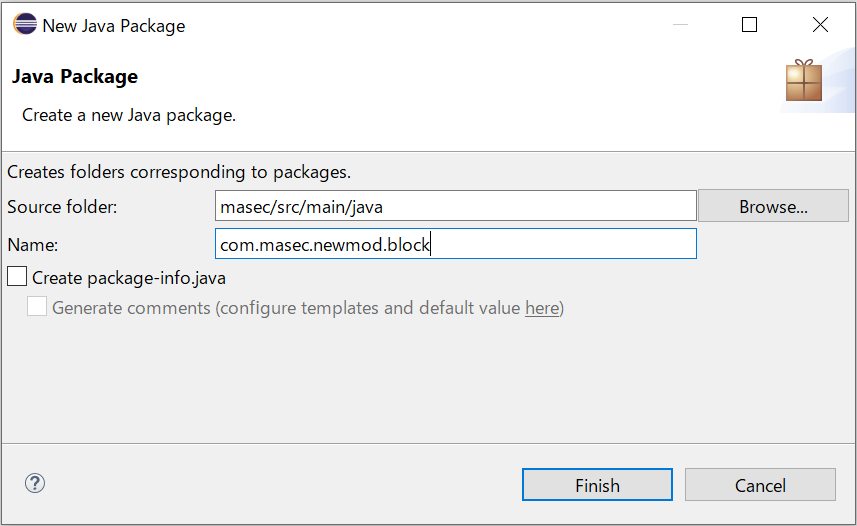Focus the Source folder text field

tap(456, 206)
